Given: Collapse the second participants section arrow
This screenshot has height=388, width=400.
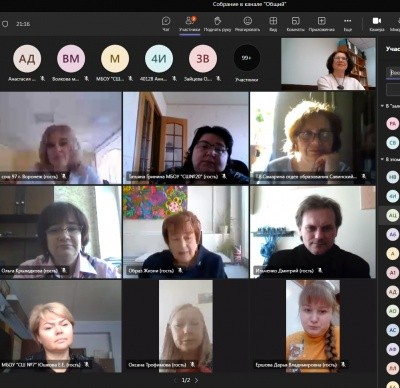Looking at the screenshot, I should pos(382,159).
